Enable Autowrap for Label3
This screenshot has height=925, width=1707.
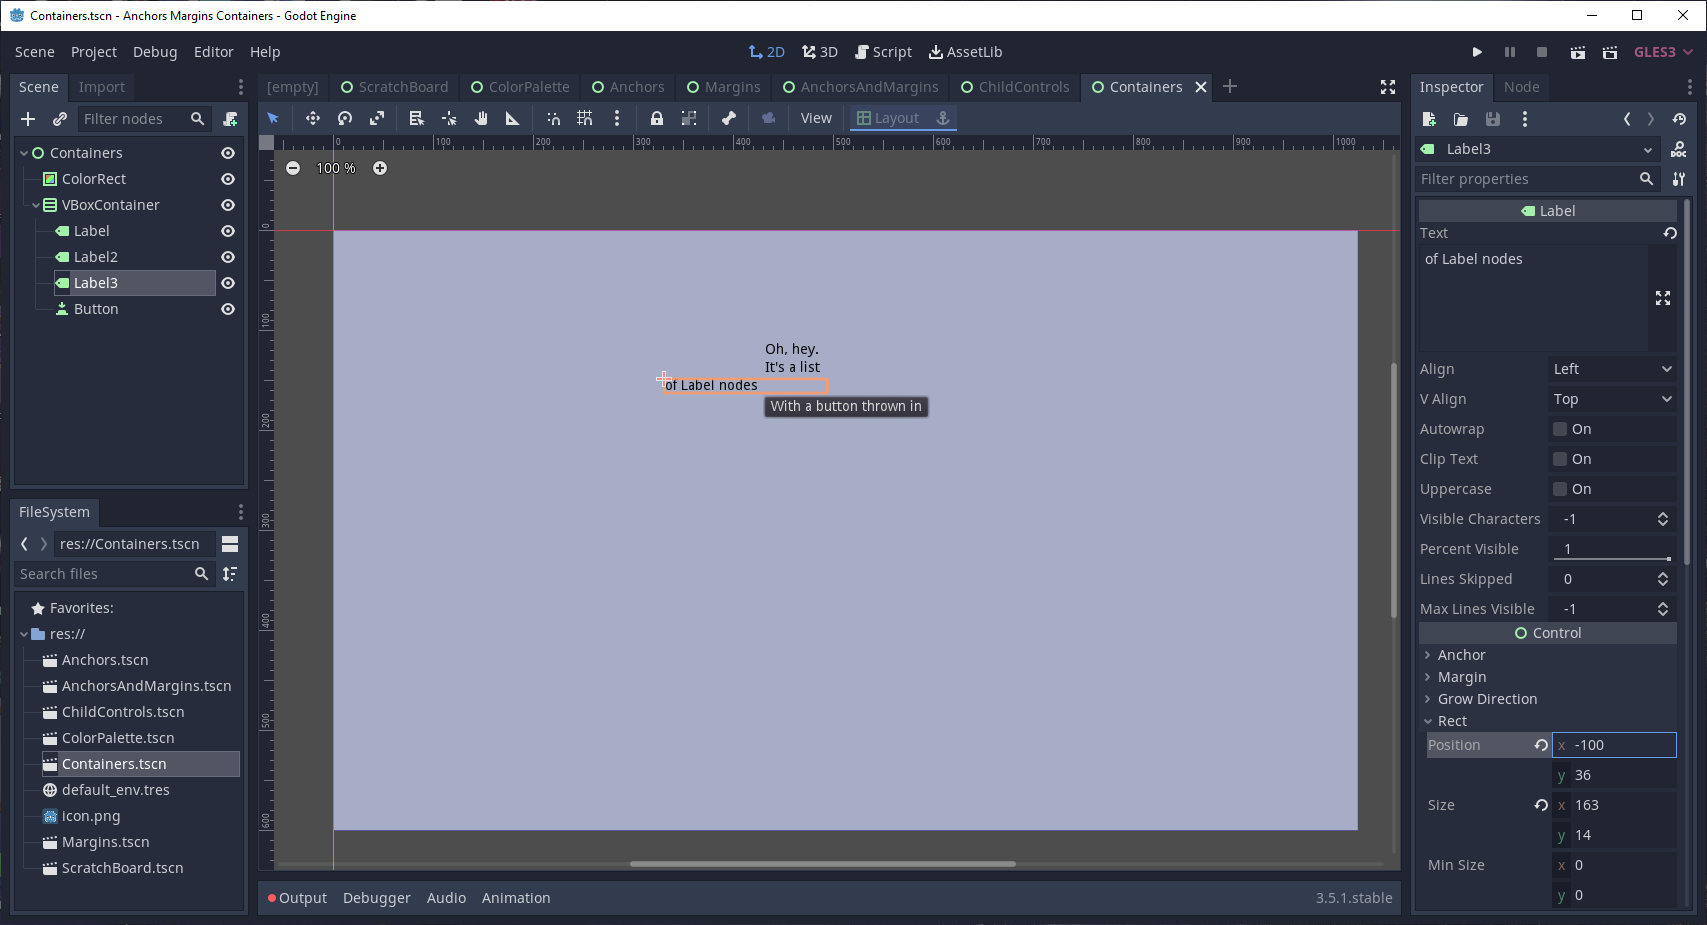1559,428
